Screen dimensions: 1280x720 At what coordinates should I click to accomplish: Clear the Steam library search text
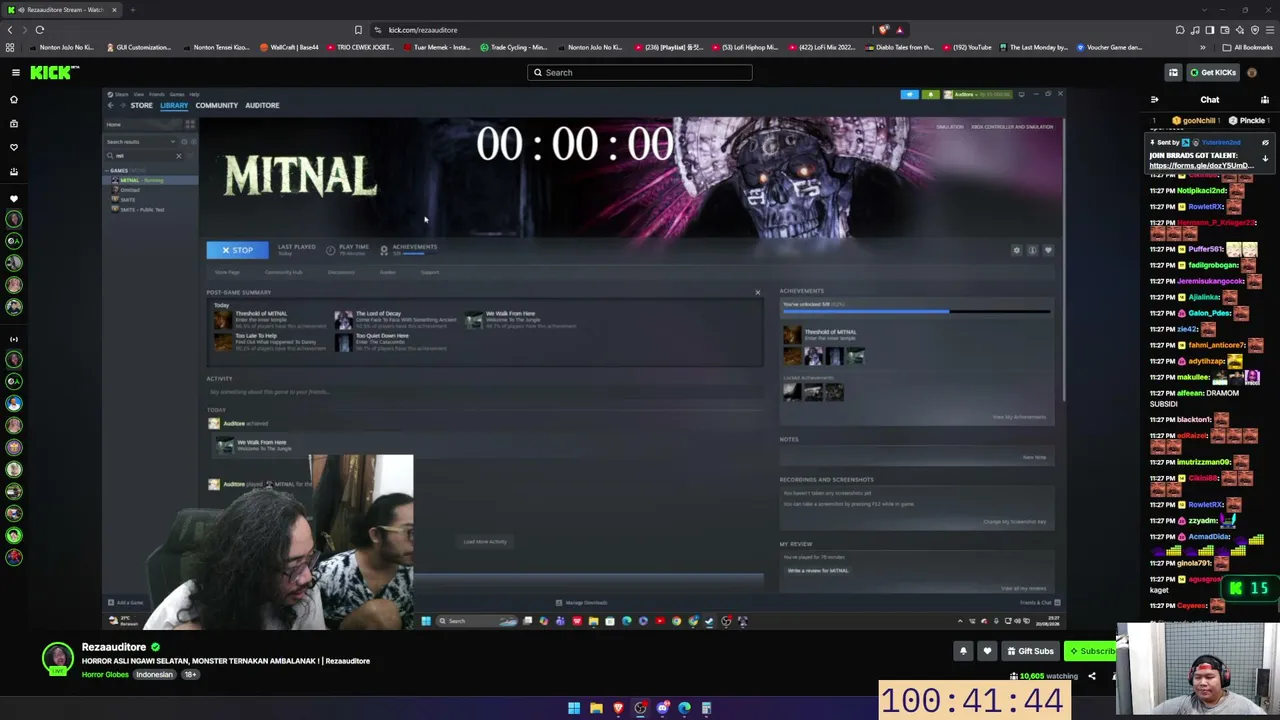pos(179,155)
